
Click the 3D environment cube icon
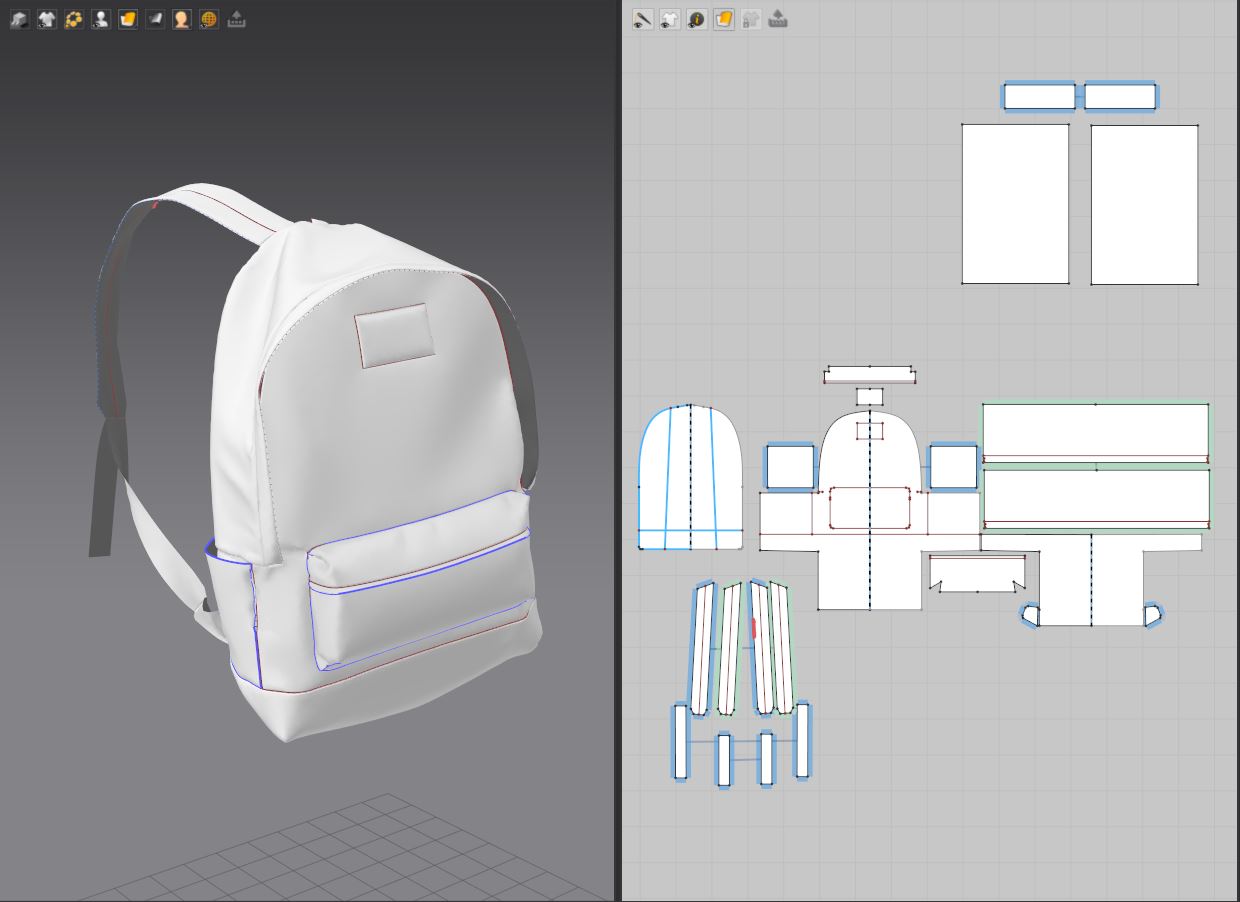point(19,19)
